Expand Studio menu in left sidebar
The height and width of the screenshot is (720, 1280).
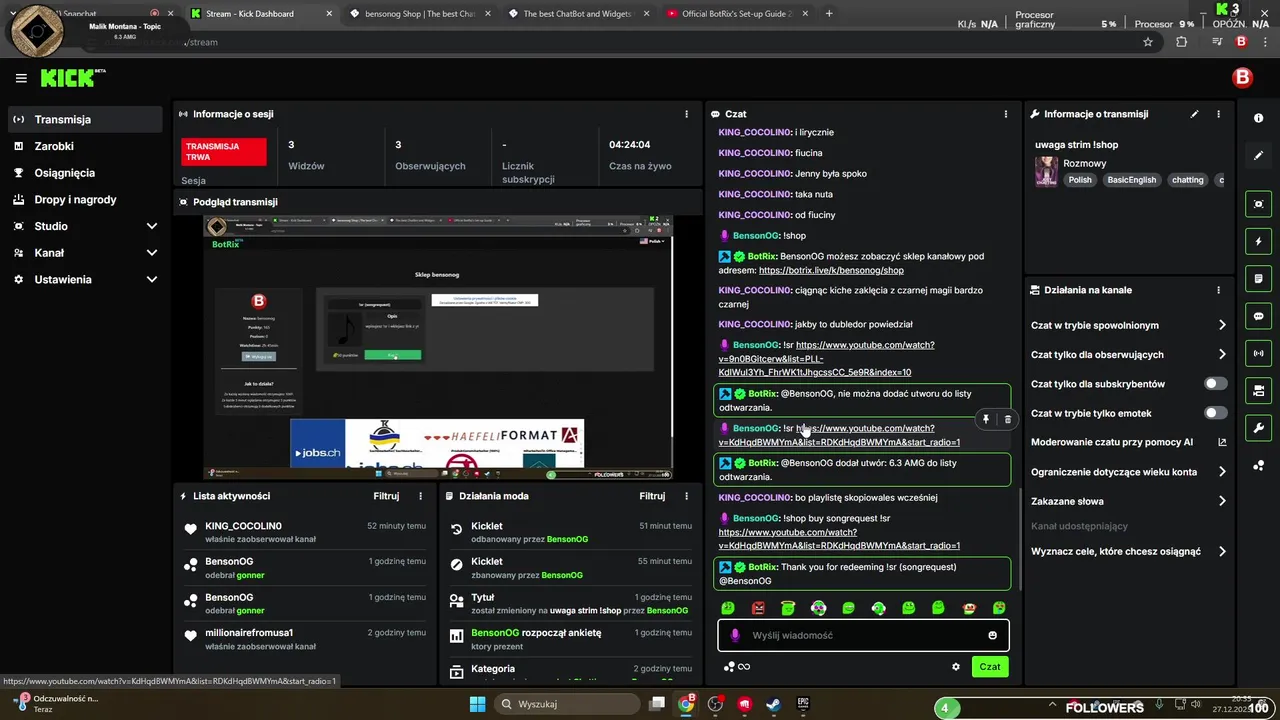point(85,226)
